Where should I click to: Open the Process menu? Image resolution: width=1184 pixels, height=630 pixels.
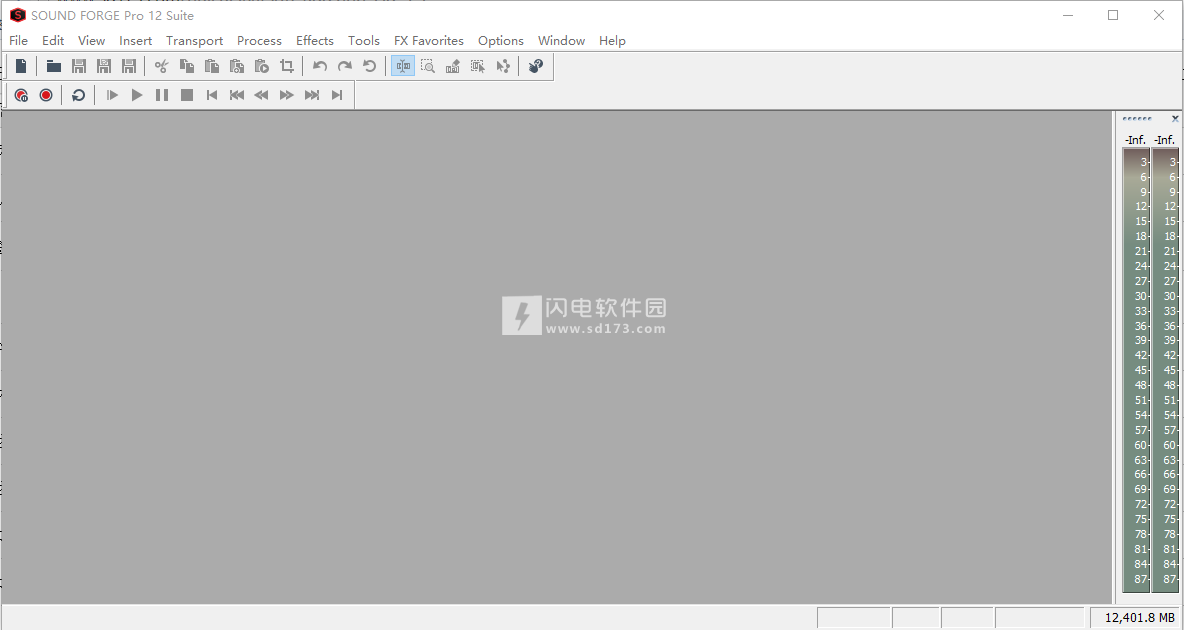(x=259, y=41)
